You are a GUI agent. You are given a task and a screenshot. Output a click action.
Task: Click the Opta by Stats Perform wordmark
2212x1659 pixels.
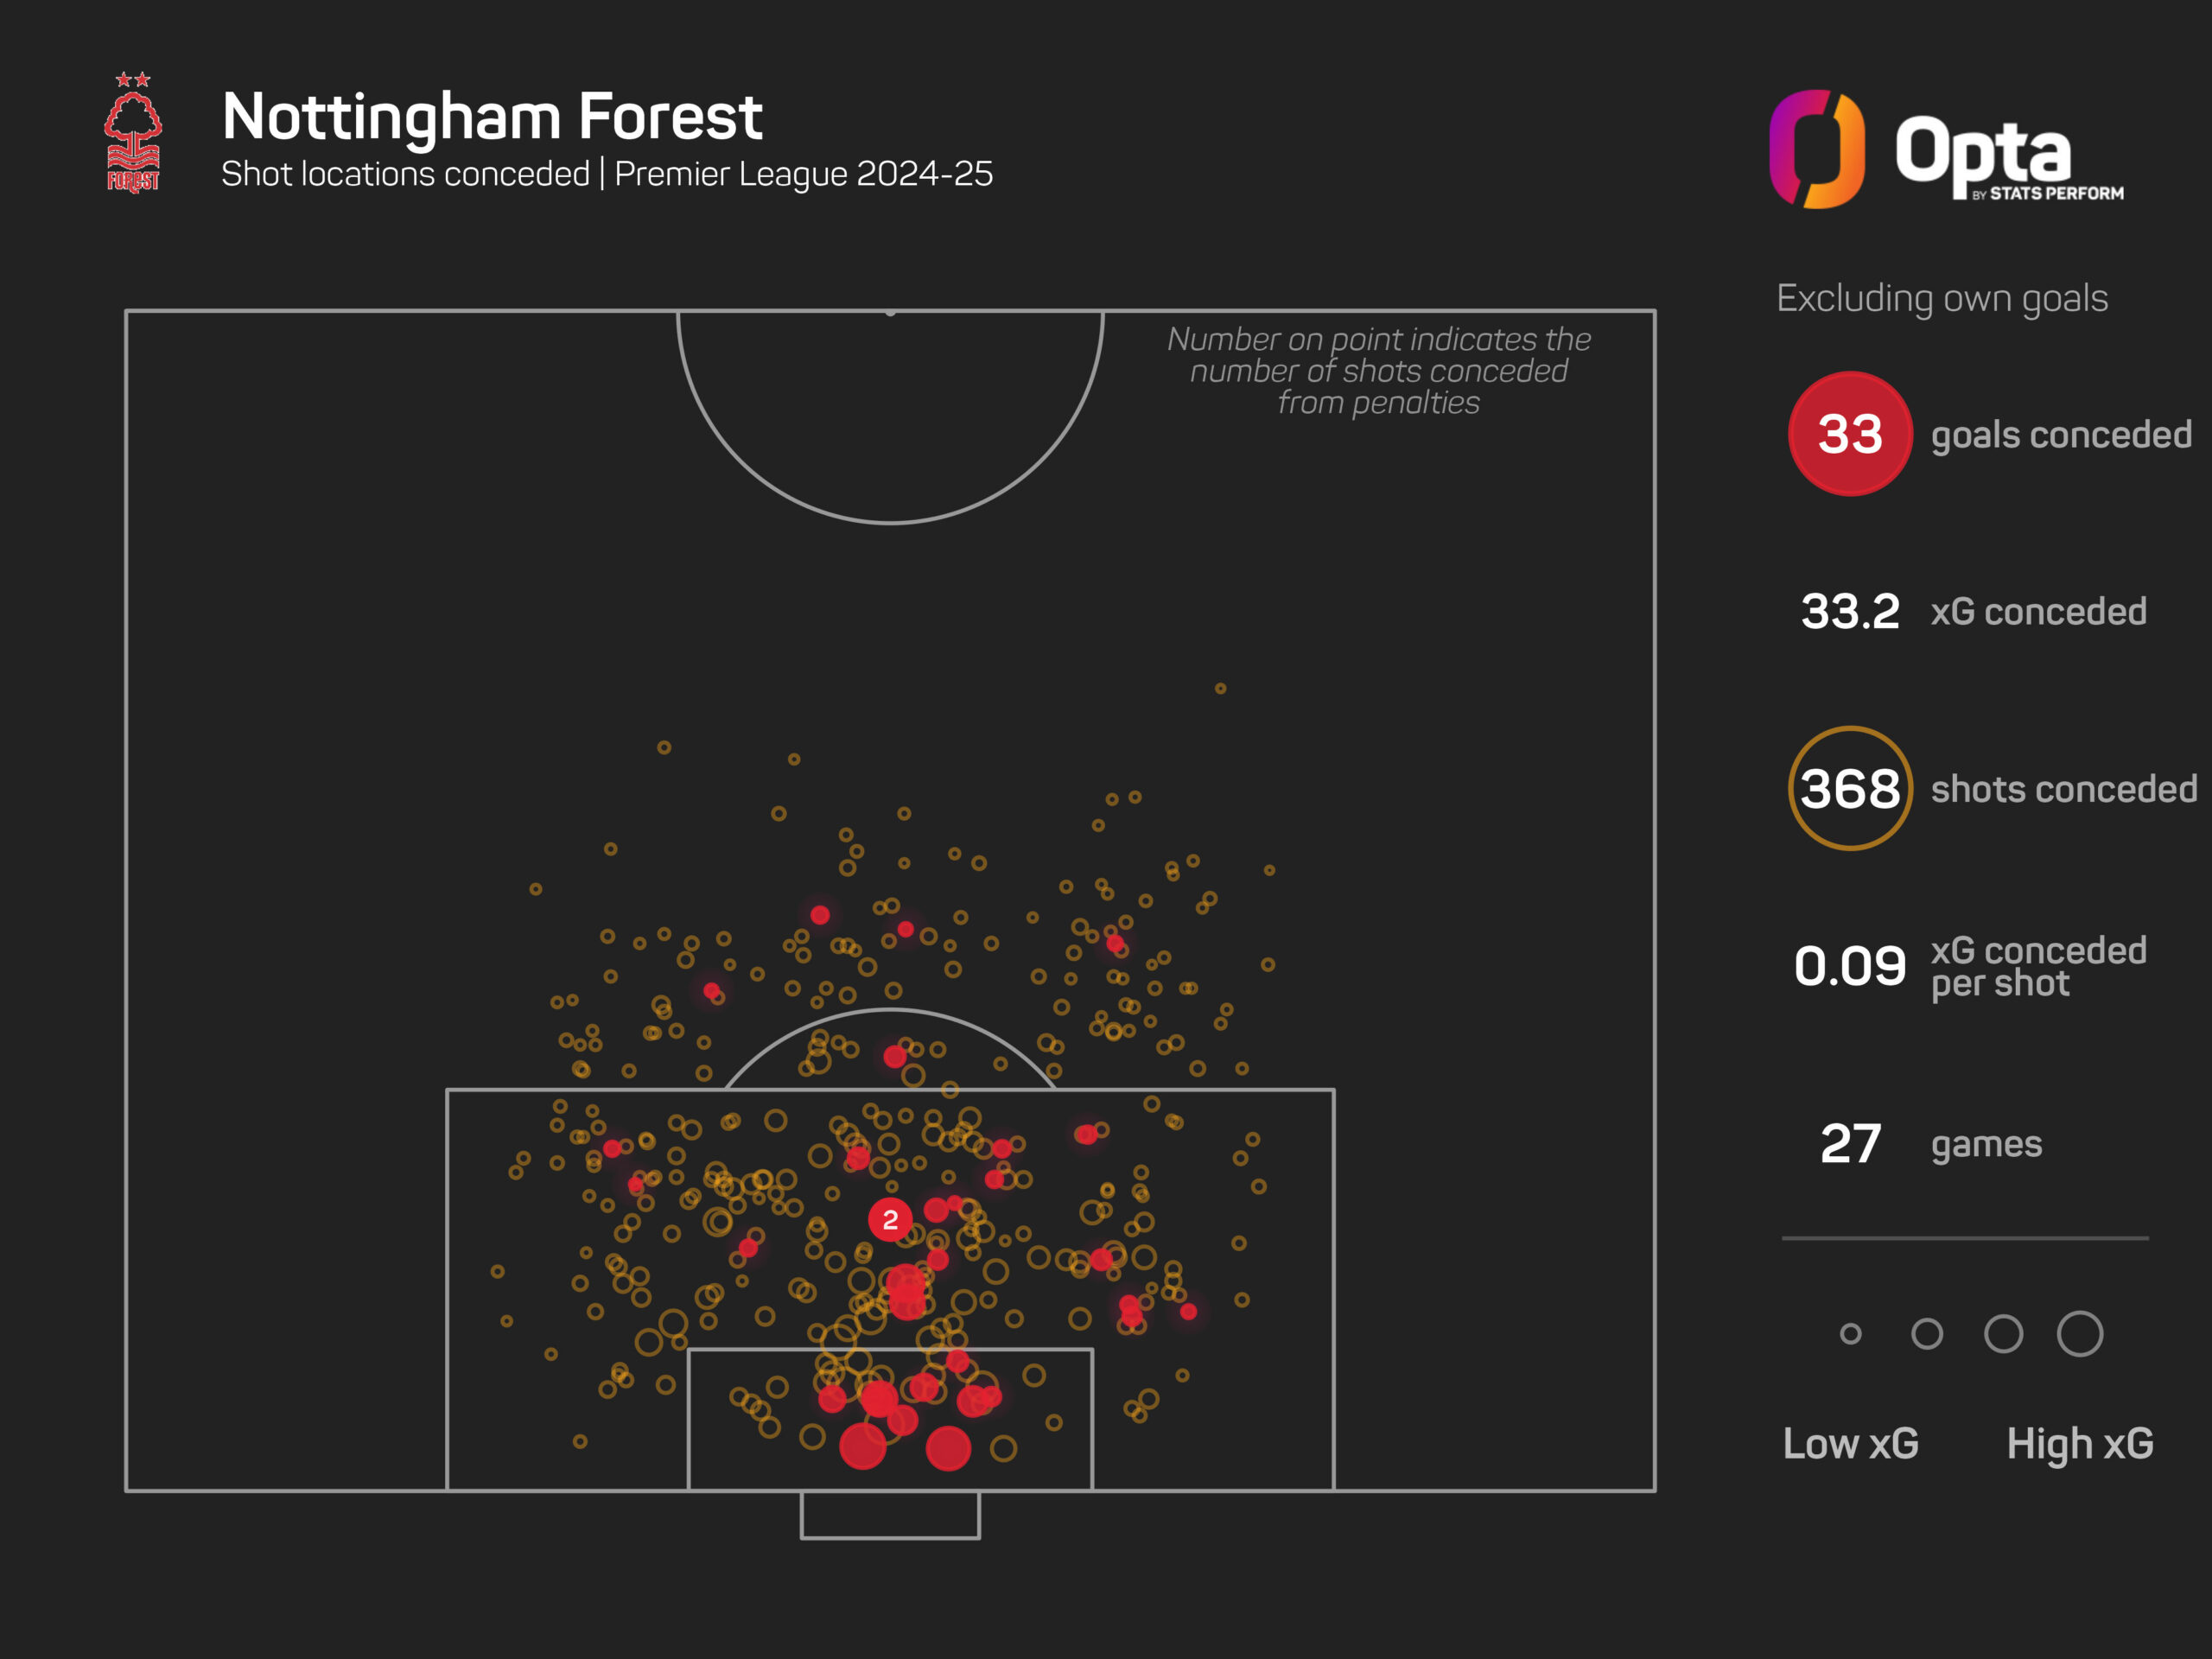click(x=2008, y=157)
